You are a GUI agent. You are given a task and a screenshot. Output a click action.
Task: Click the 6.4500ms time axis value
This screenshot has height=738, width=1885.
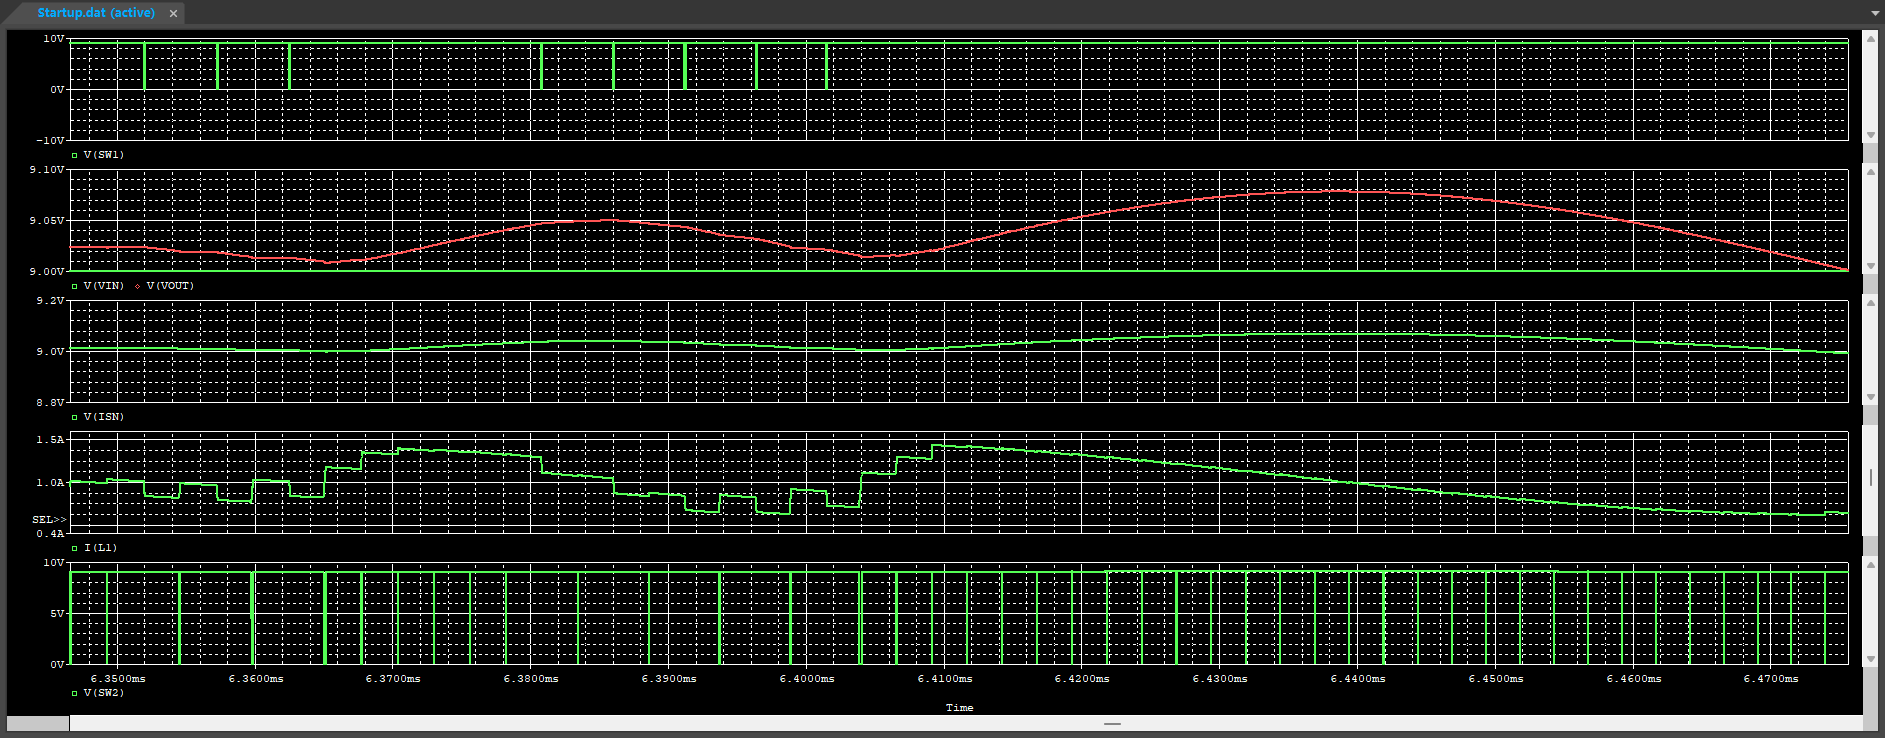click(1496, 679)
